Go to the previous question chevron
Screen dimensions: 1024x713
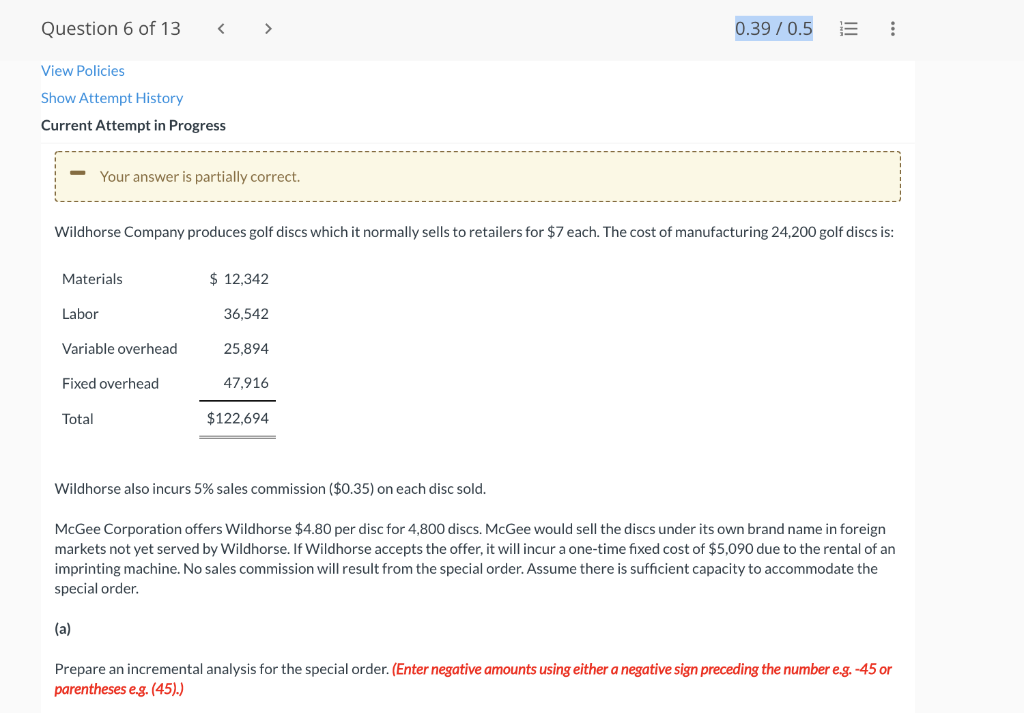[220, 28]
